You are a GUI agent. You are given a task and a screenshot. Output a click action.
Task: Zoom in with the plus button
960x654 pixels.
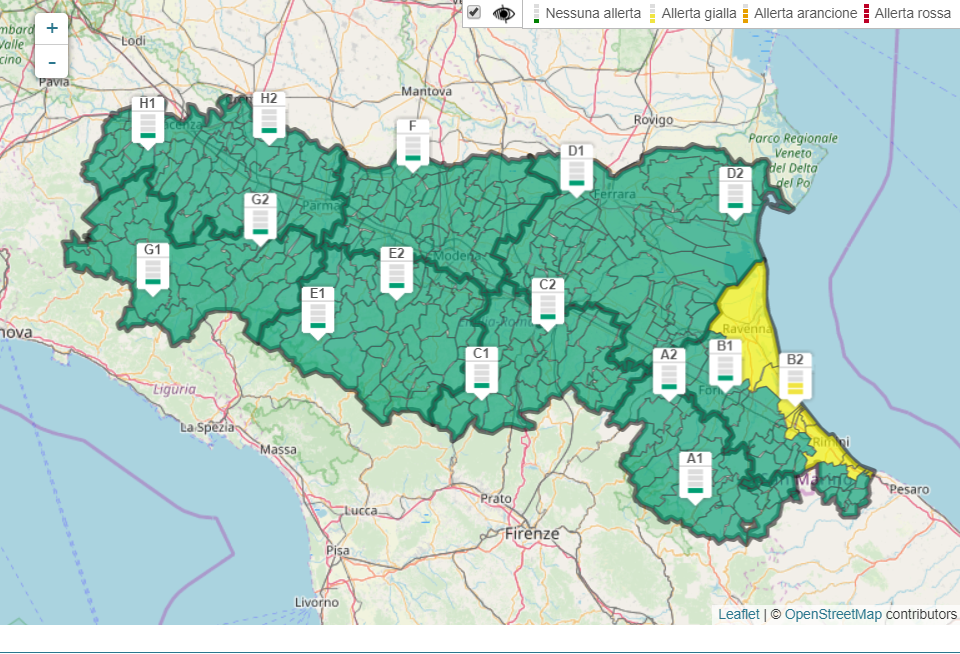(x=52, y=28)
